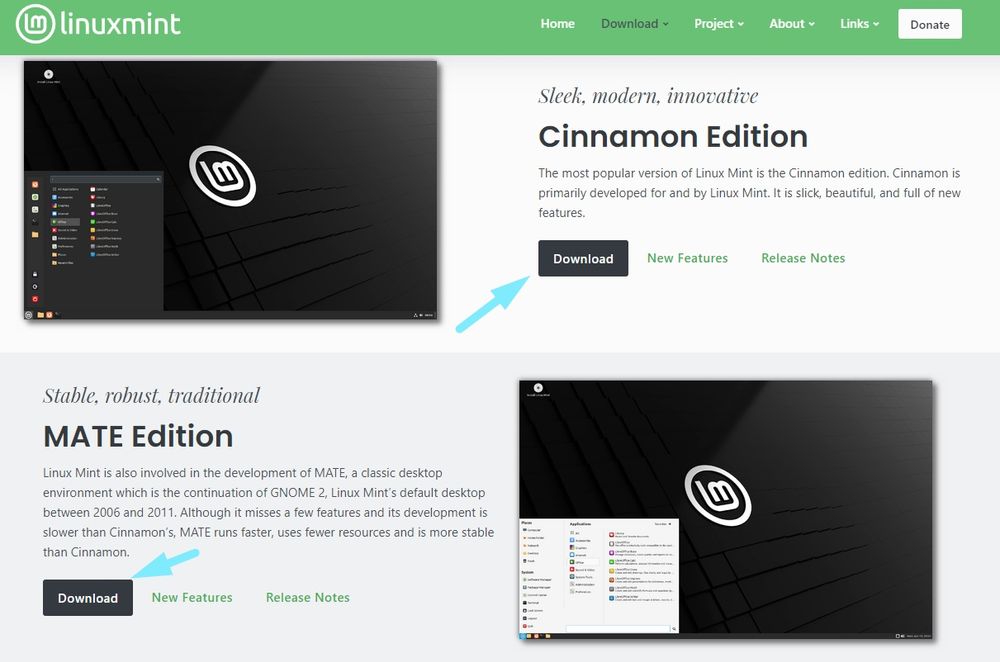Click the Cinnamon Edition heading
This screenshot has height=662, width=1000.
pos(672,136)
